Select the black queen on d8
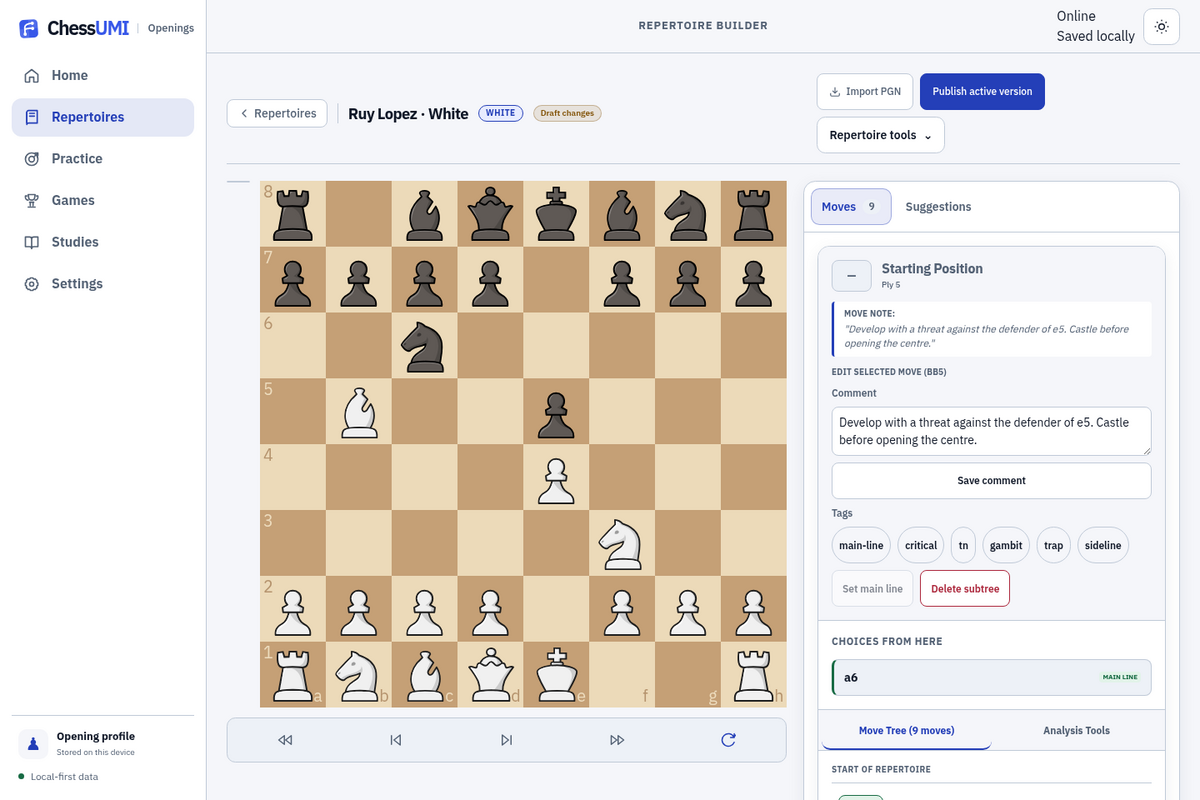The width and height of the screenshot is (1200, 800). 490,213
